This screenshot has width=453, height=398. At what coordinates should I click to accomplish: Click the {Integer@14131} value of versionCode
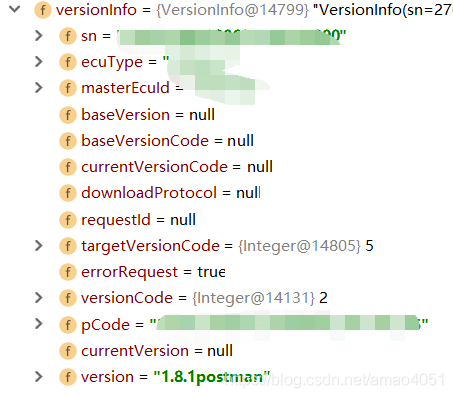[x=253, y=298]
